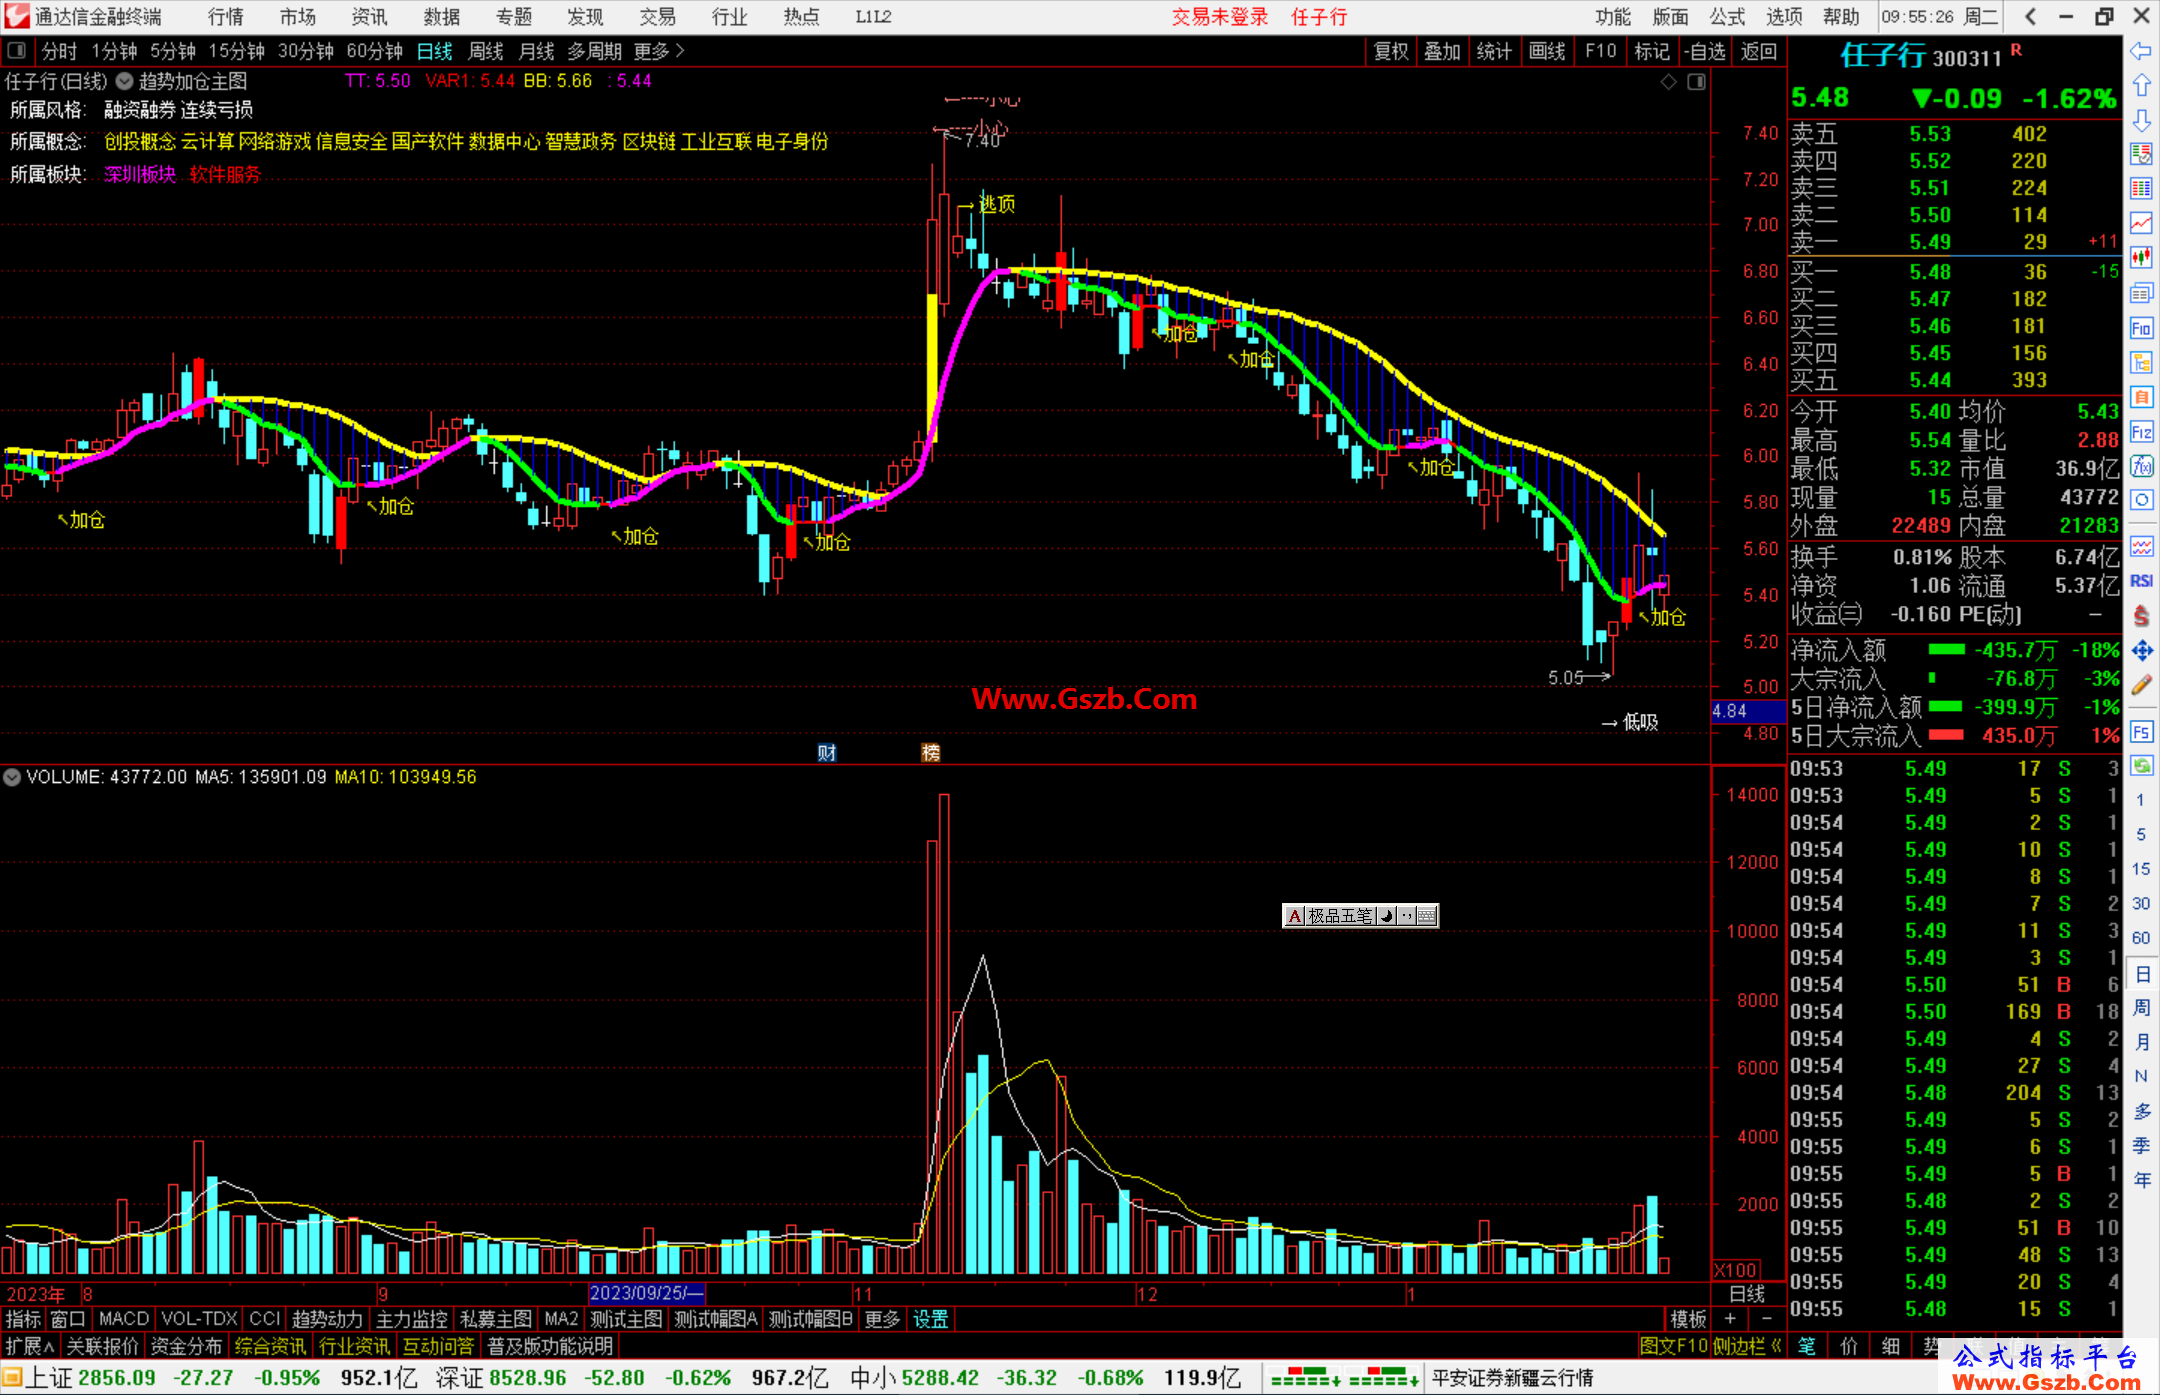
Task: Click the 画线 drawing button
Action: tap(1547, 51)
